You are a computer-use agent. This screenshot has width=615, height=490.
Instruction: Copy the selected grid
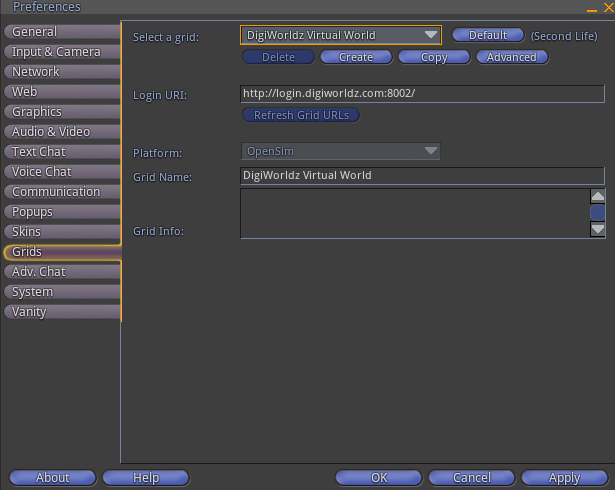[x=434, y=57]
